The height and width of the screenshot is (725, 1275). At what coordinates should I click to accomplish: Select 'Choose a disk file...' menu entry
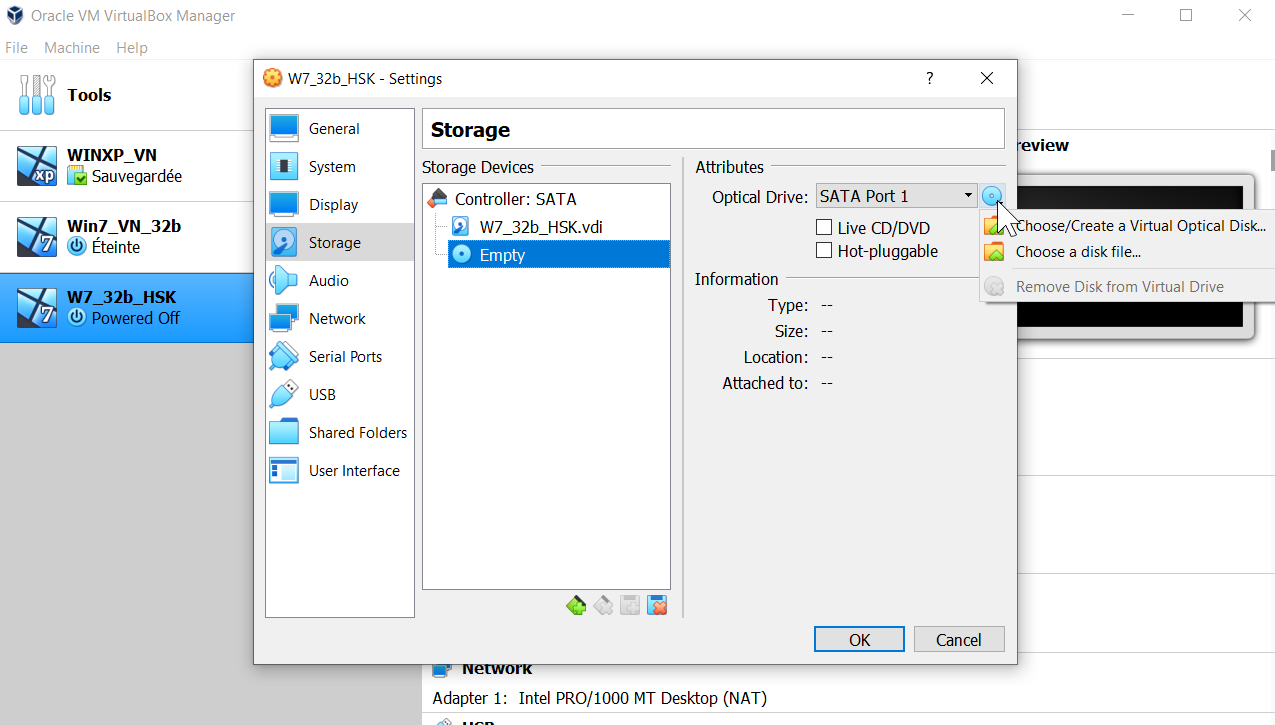(x=1127, y=252)
